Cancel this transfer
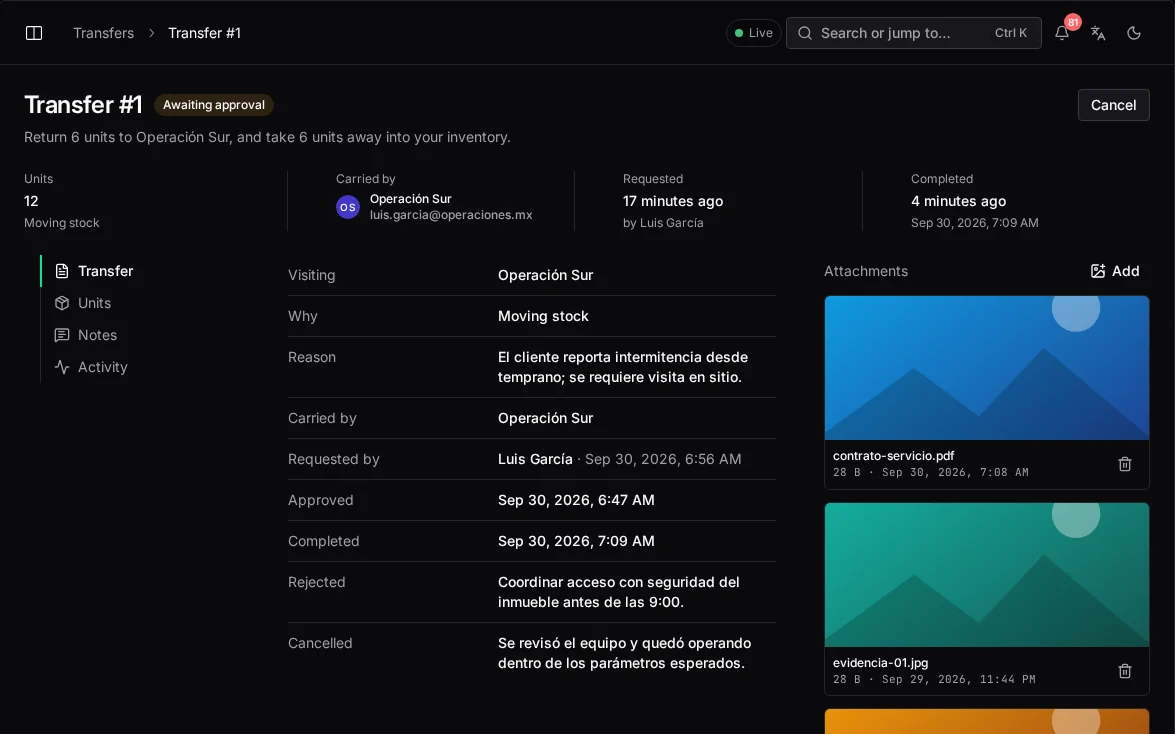 pyautogui.click(x=1113, y=105)
